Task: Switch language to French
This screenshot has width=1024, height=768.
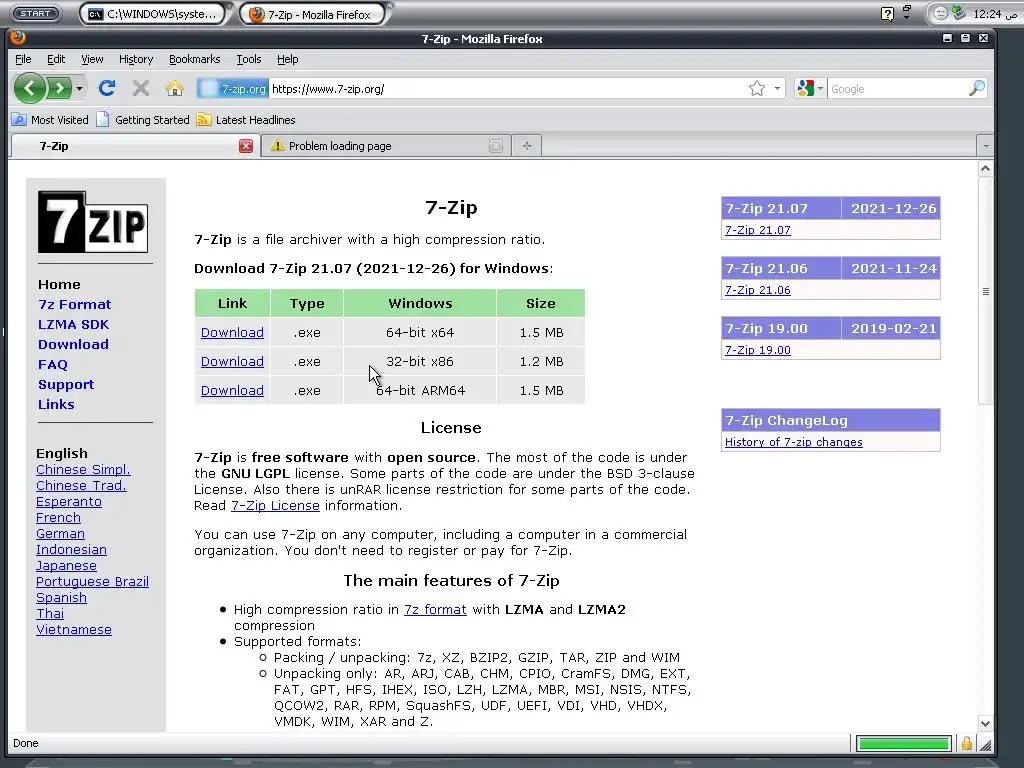Action: [58, 517]
